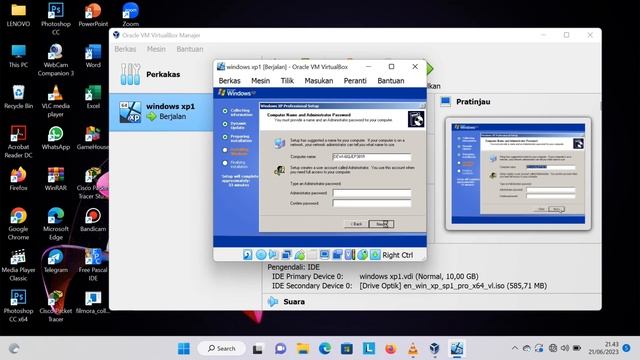Image resolution: width=640 pixels, height=360 pixels.
Task: Open Zoom desktop shortcut
Action: [131, 16]
